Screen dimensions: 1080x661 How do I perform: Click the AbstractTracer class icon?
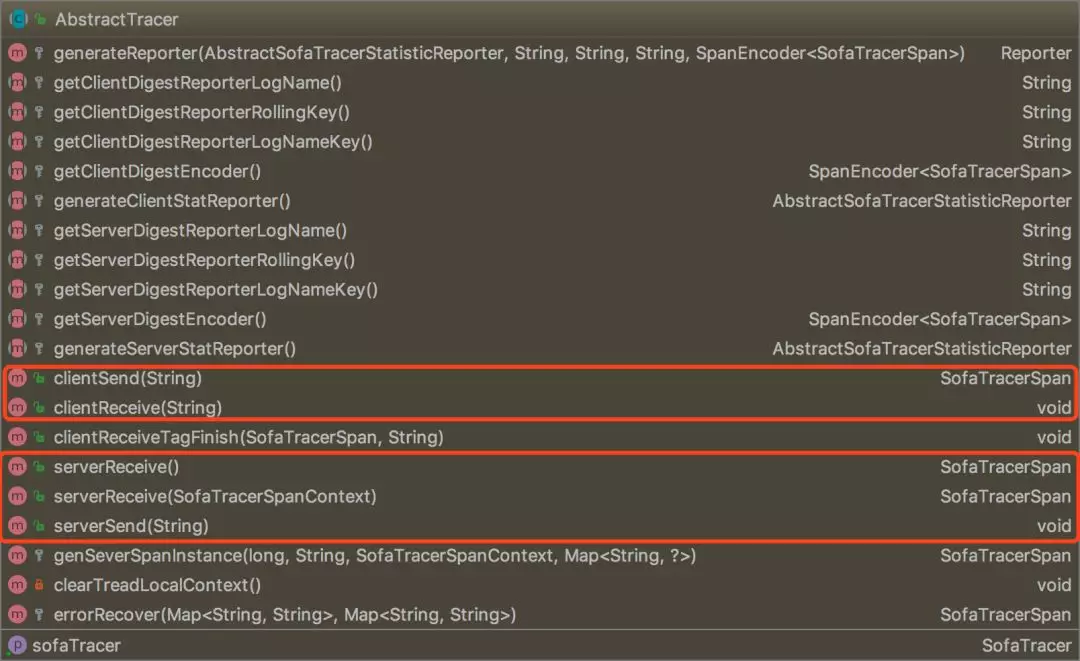tap(18, 19)
